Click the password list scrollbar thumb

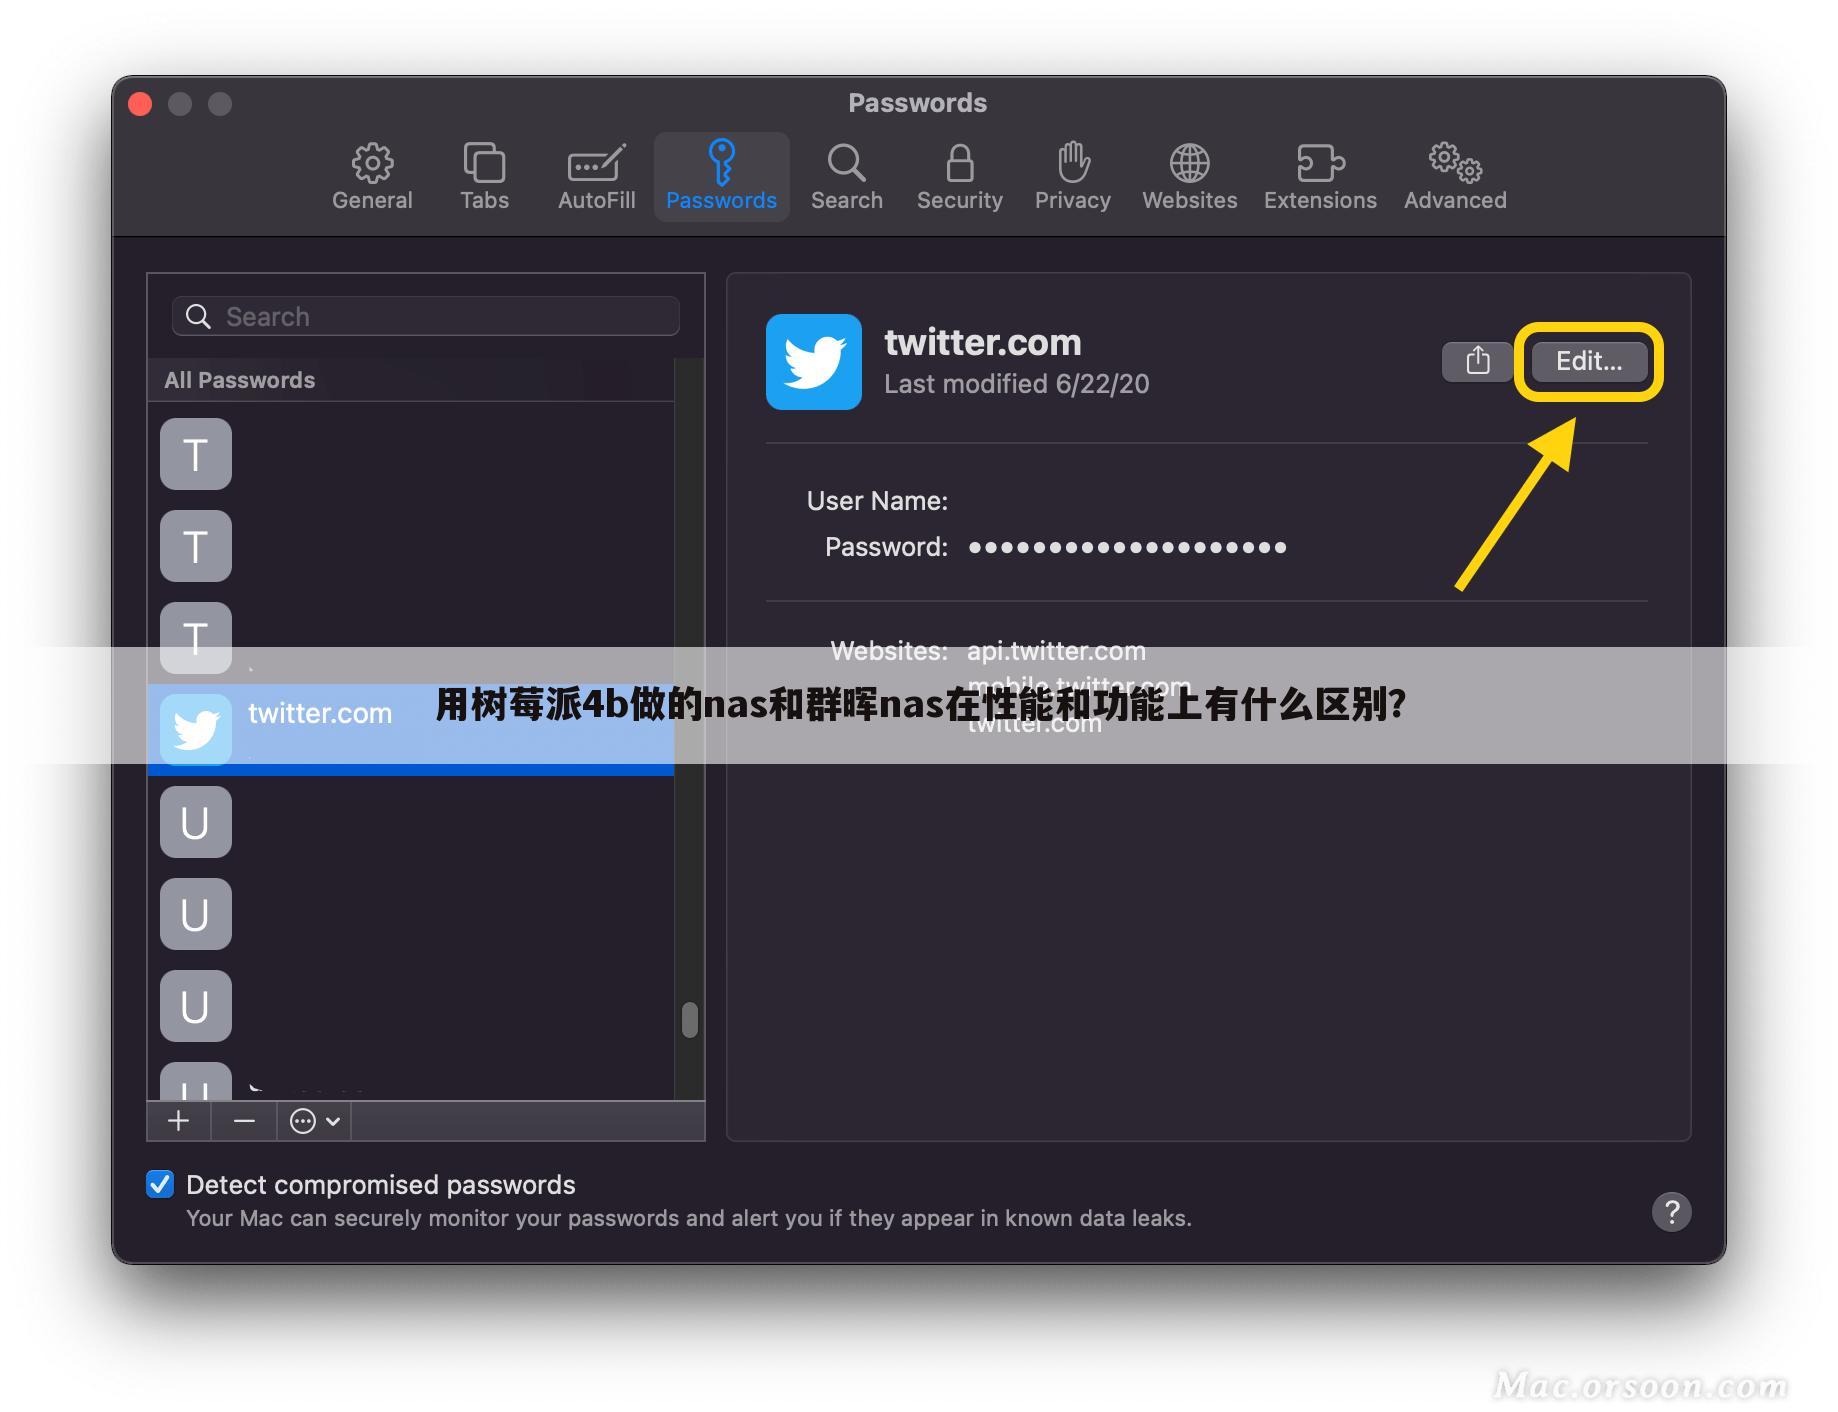tap(689, 1020)
